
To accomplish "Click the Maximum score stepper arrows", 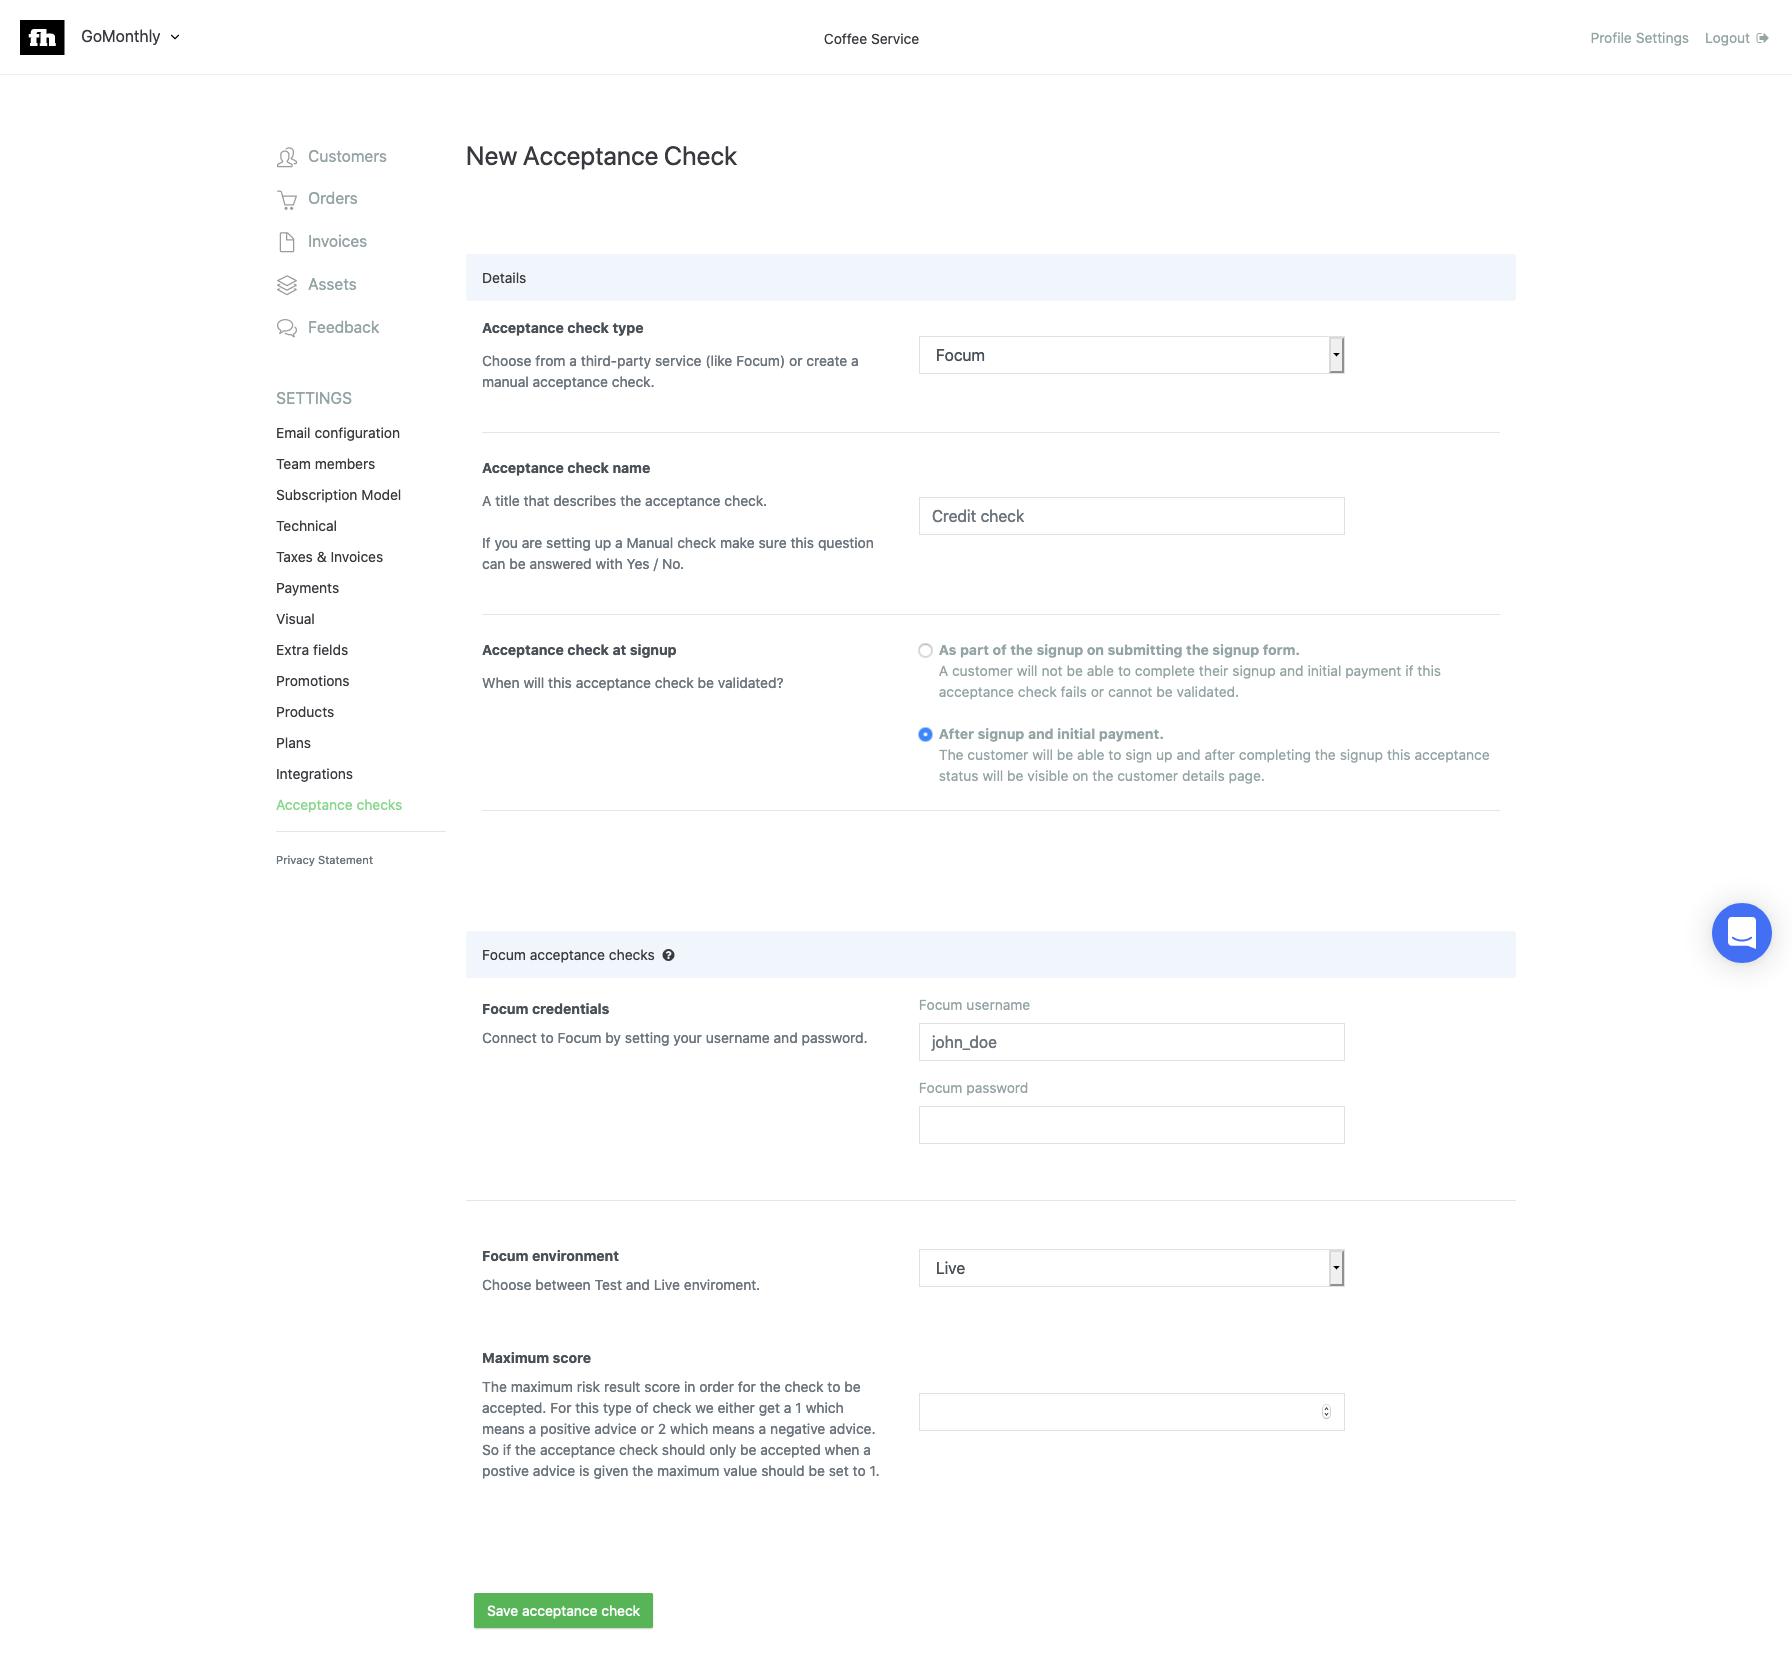I will pyautogui.click(x=1326, y=1412).
